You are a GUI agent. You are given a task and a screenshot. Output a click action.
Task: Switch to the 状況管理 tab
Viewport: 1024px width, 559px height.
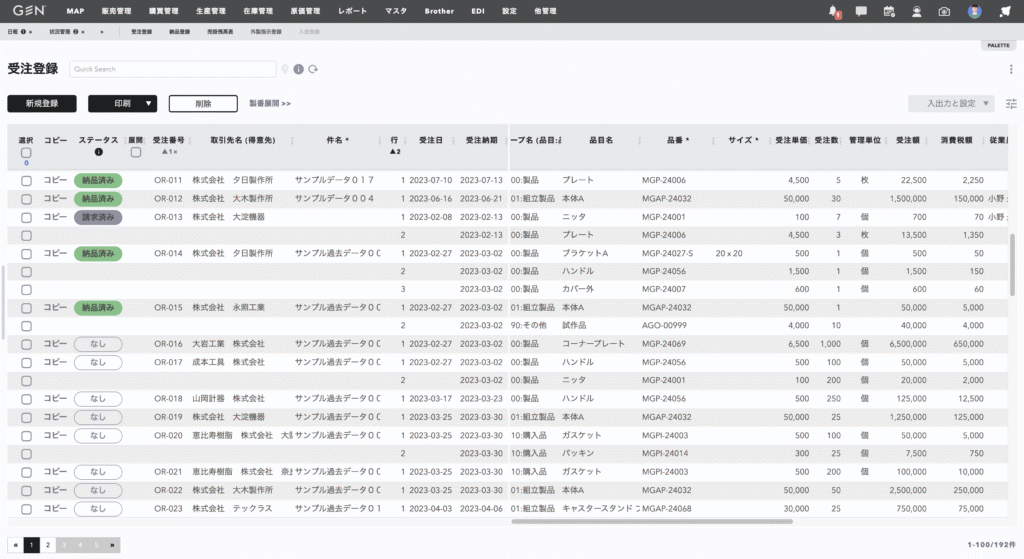pos(60,31)
